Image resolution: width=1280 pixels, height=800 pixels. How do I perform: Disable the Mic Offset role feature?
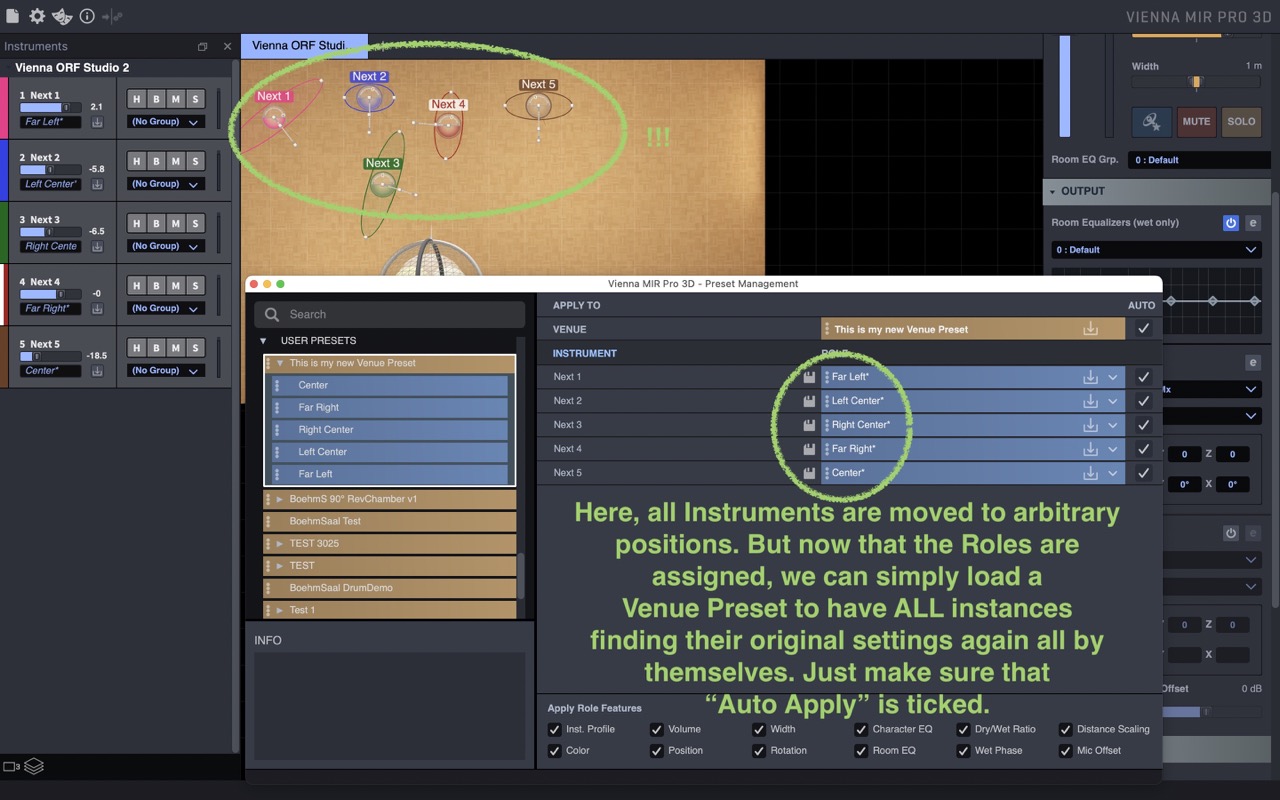pos(1065,751)
